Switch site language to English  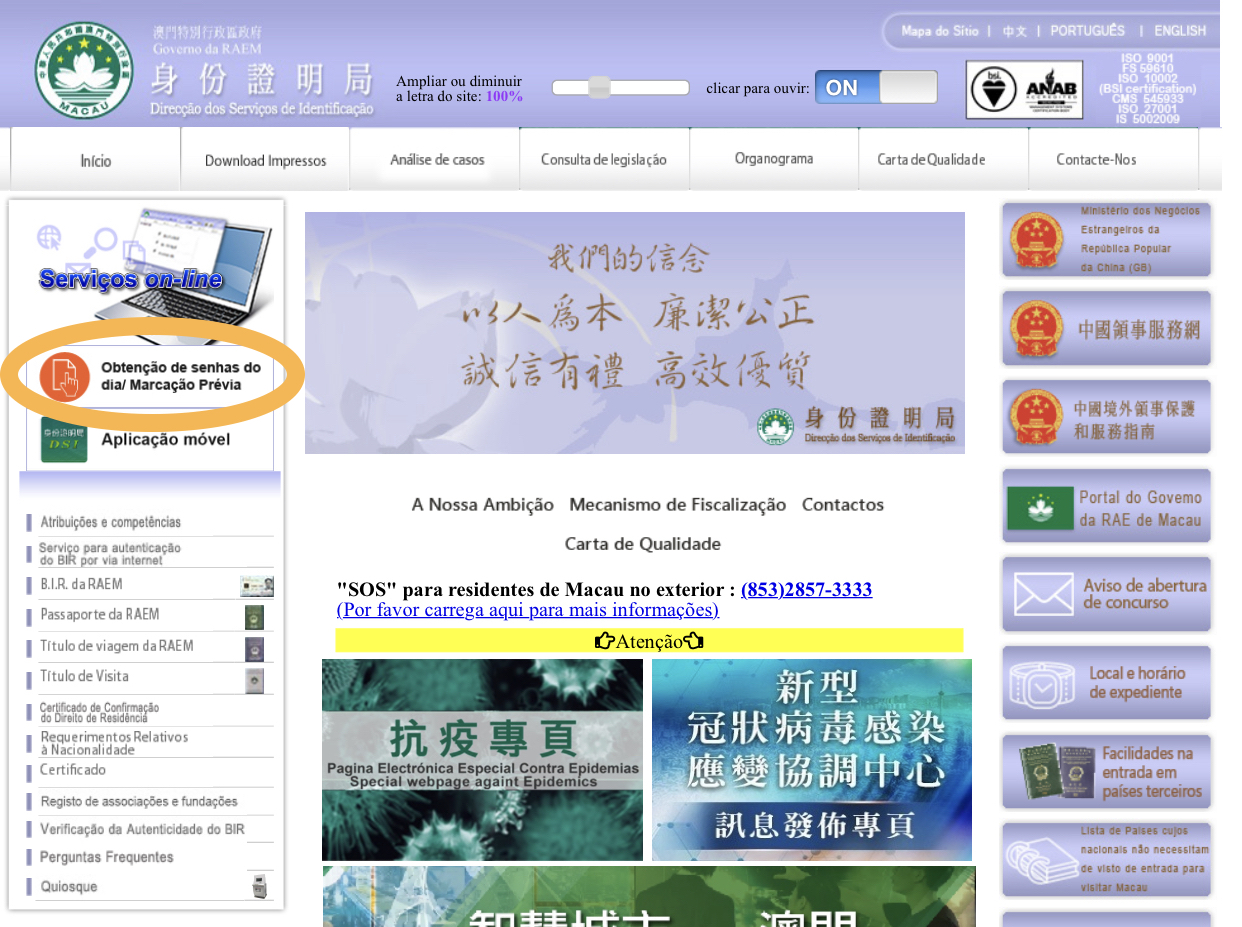pyautogui.click(x=1179, y=31)
